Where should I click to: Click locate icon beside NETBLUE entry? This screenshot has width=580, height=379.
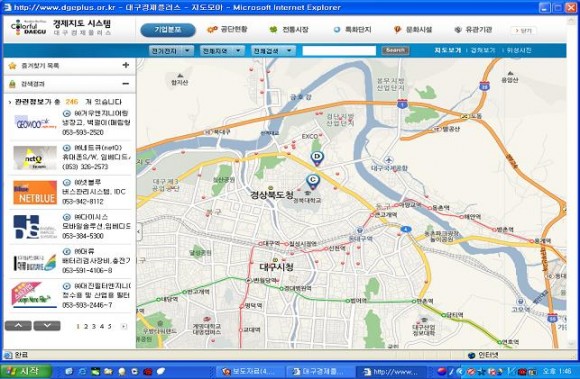click(x=67, y=182)
